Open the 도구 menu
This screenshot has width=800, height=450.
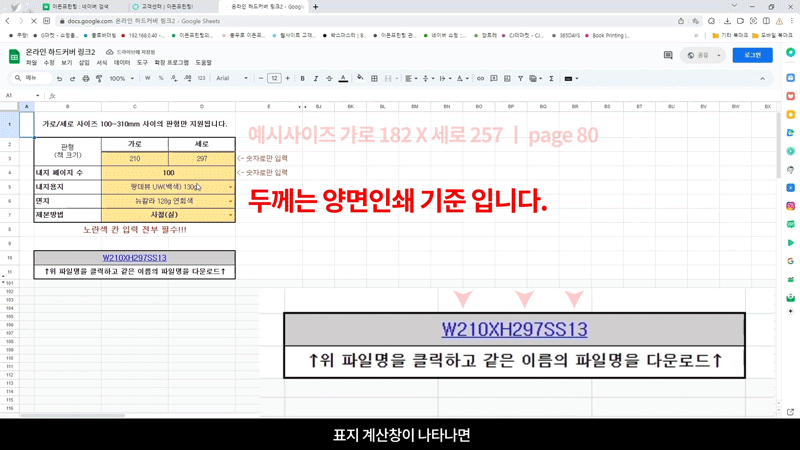point(142,63)
